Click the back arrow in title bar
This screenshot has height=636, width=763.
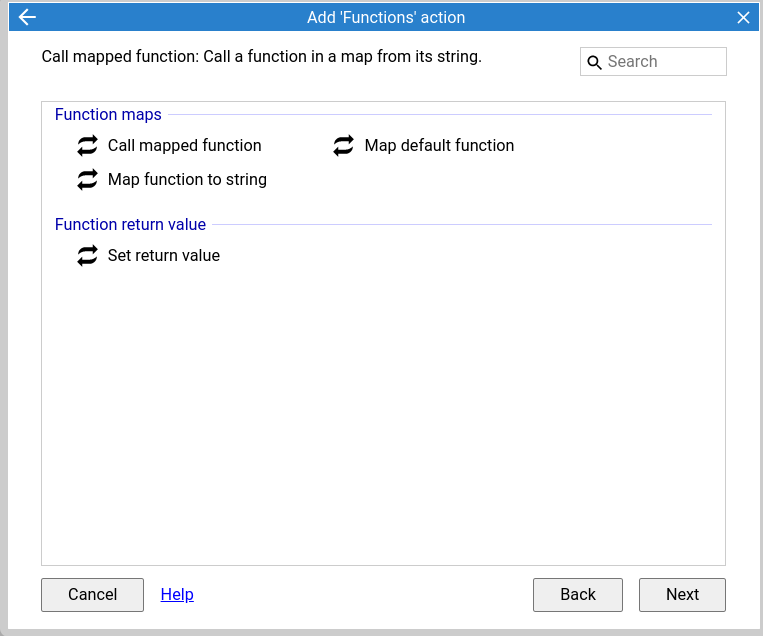point(27,18)
